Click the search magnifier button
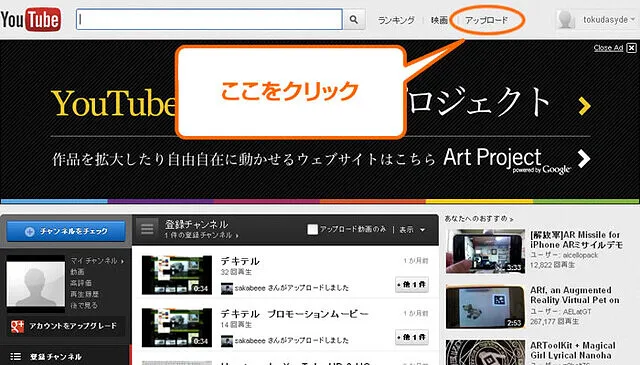 pos(354,19)
